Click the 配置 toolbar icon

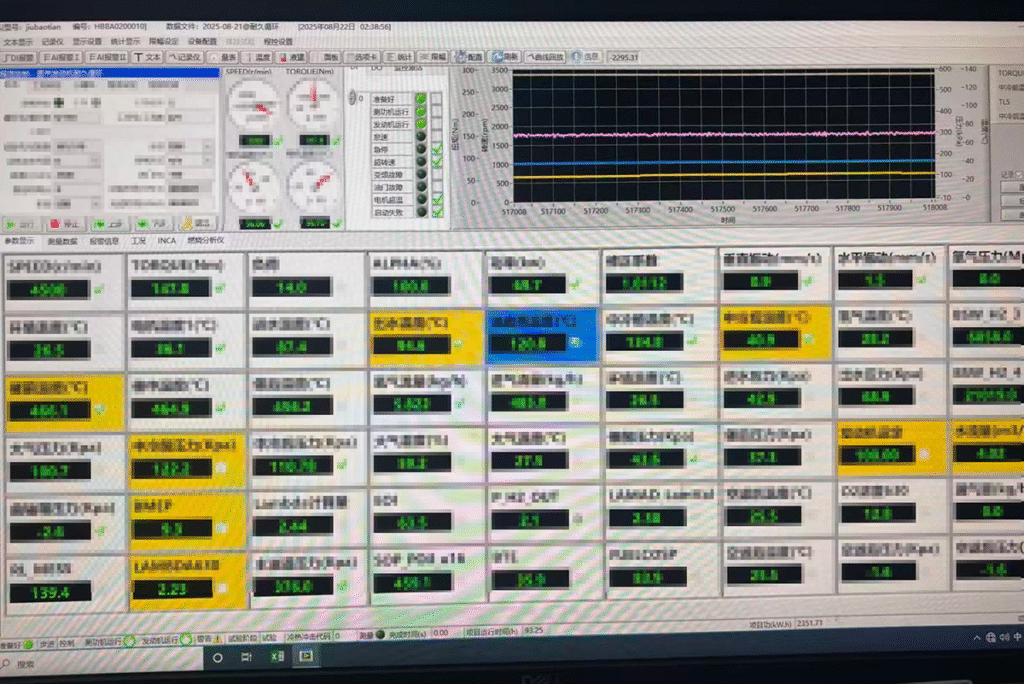coord(470,57)
